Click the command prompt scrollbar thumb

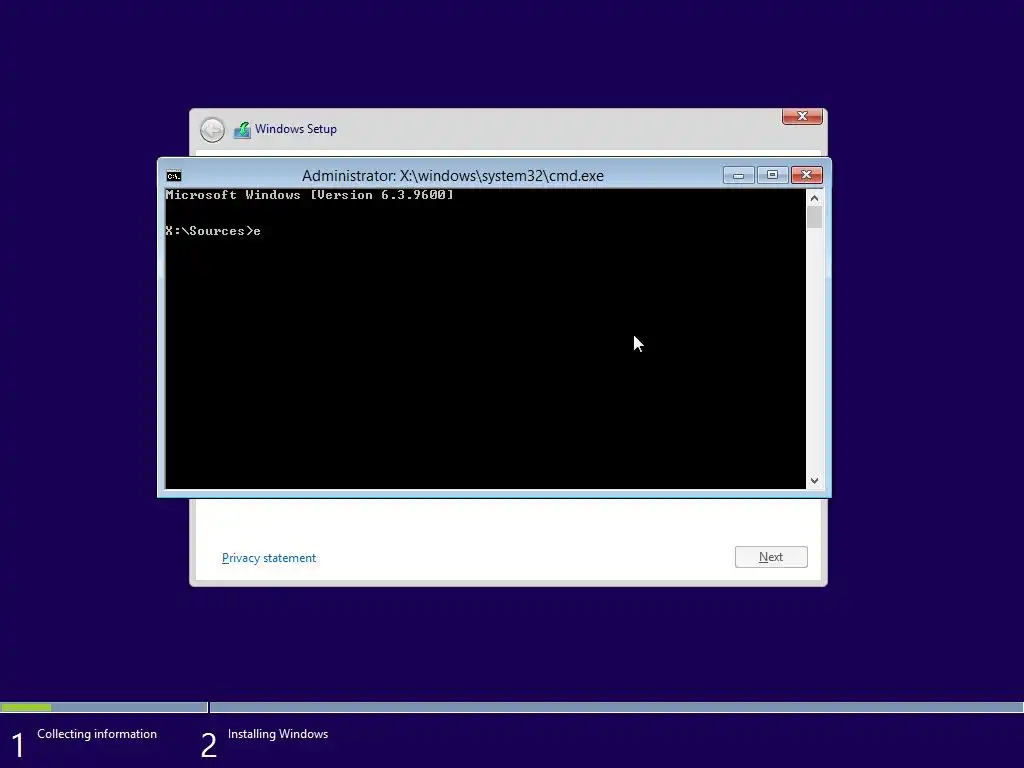(x=814, y=217)
